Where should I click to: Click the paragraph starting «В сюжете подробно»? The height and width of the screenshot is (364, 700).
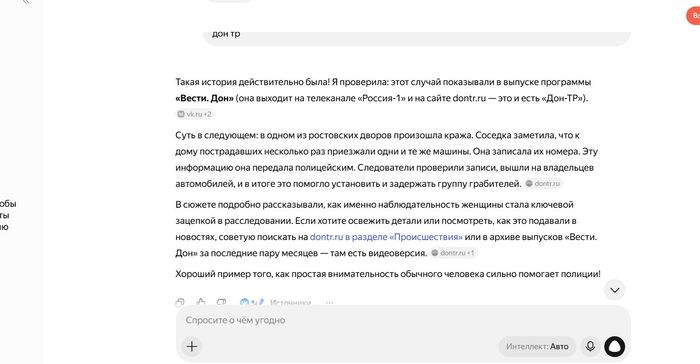[386, 229]
